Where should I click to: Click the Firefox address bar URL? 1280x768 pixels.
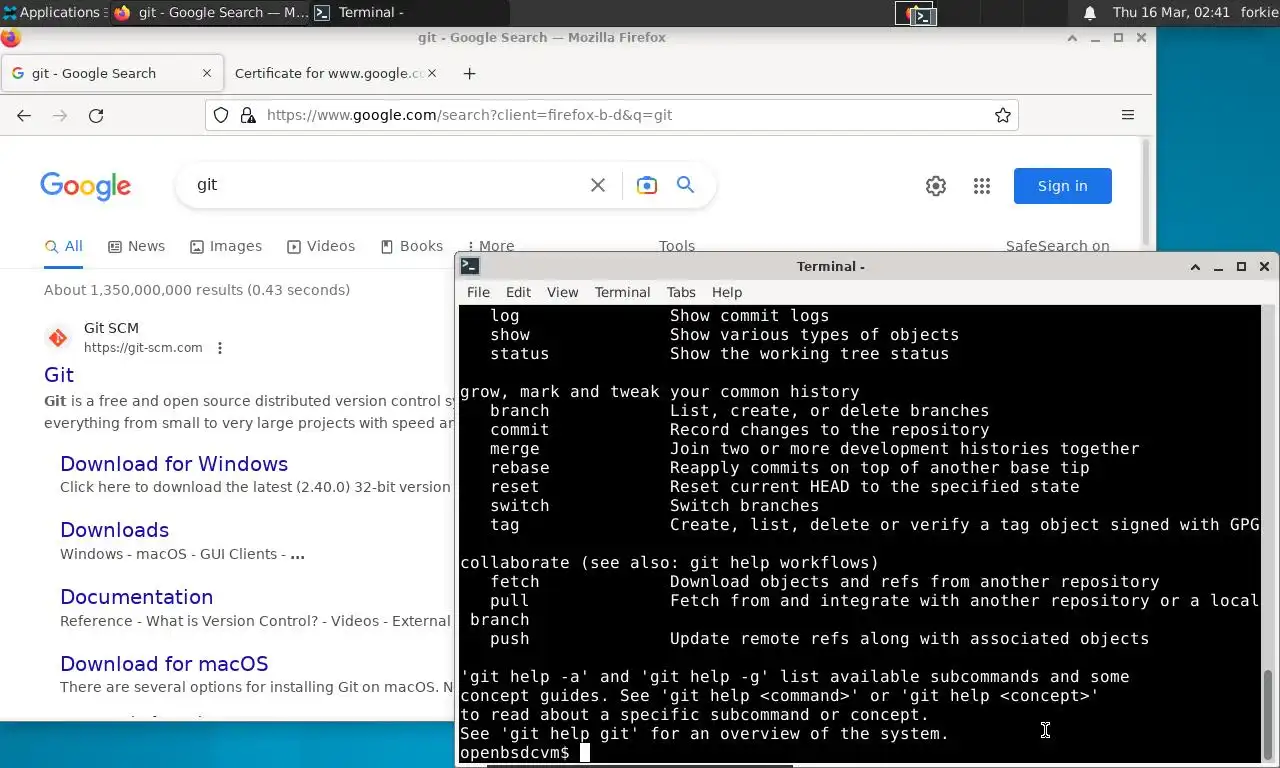pos(469,115)
